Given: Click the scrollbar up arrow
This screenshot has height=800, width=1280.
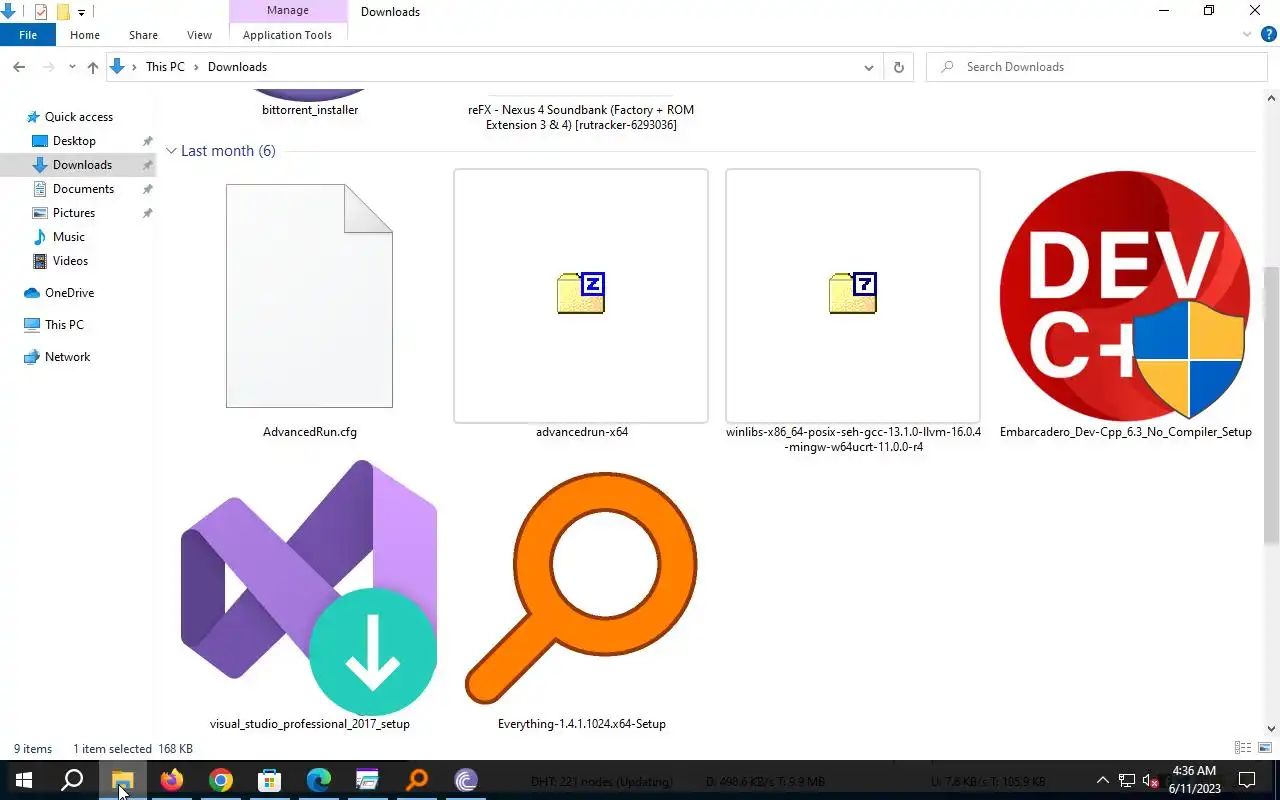Looking at the screenshot, I should tap(1271, 98).
